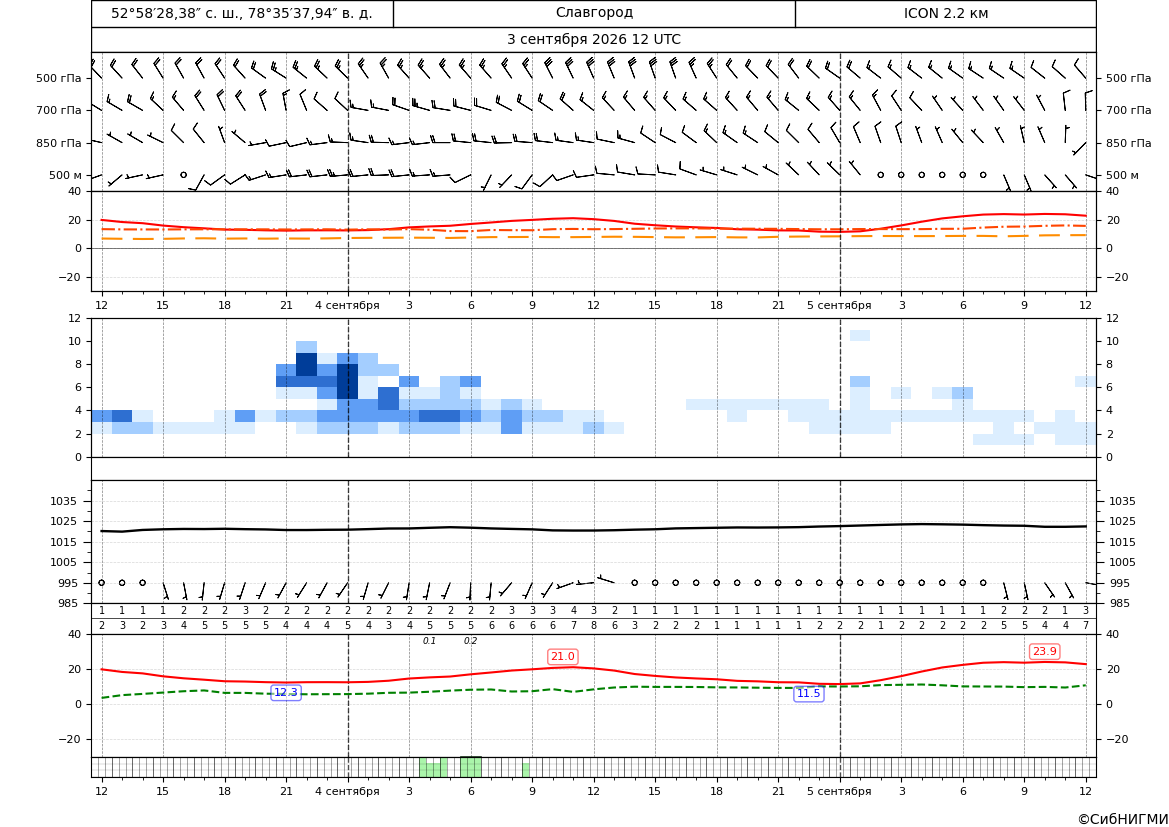1169x827 pixels.
Task: Click the red 23.9 maximum temperature label
Action: 1044,651
